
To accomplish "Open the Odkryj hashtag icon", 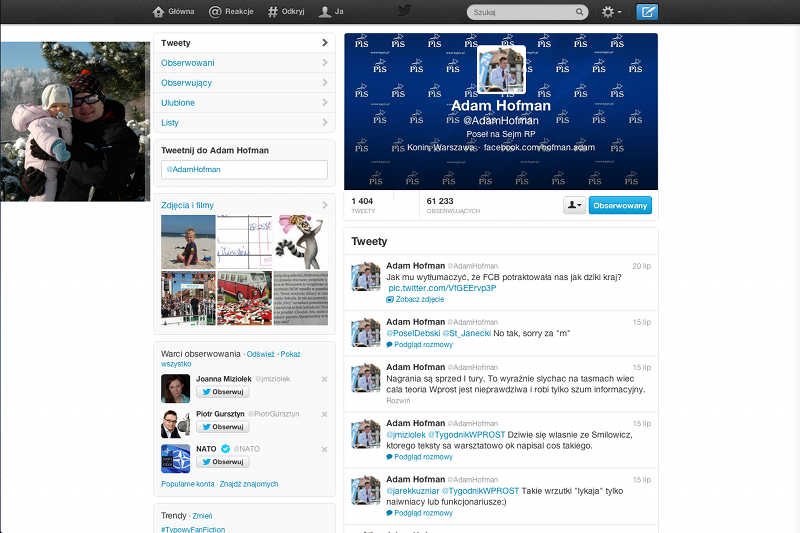I will click(x=273, y=12).
